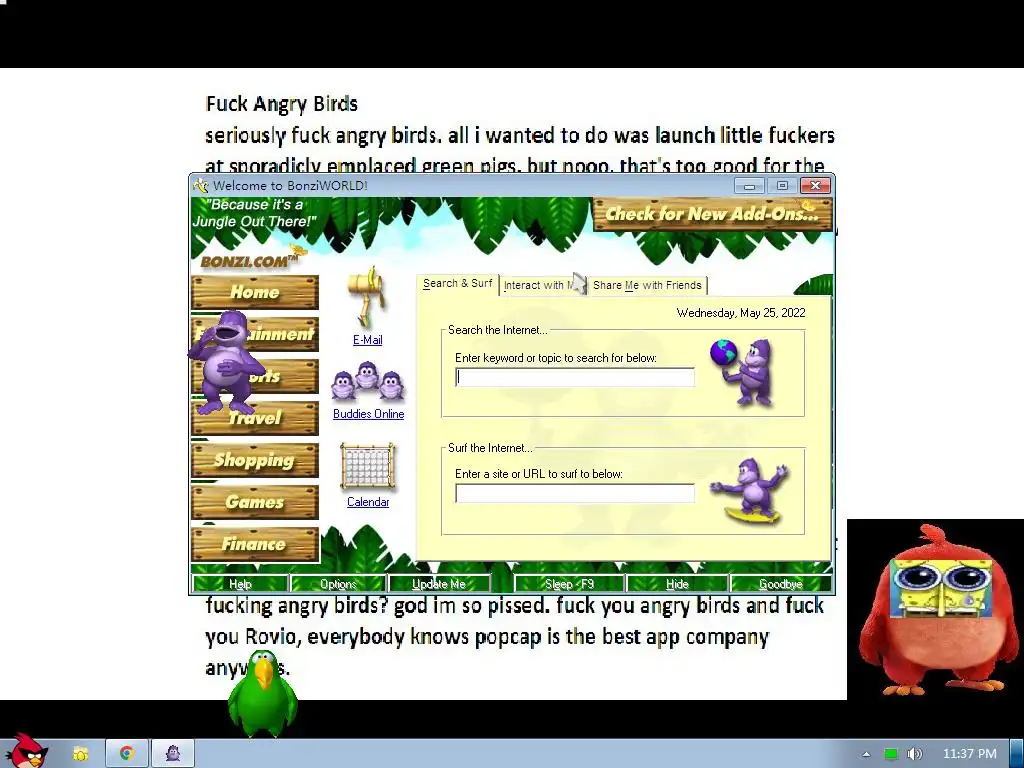1024x768 pixels.
Task: Close the BonziWORLD window
Action: (x=815, y=186)
